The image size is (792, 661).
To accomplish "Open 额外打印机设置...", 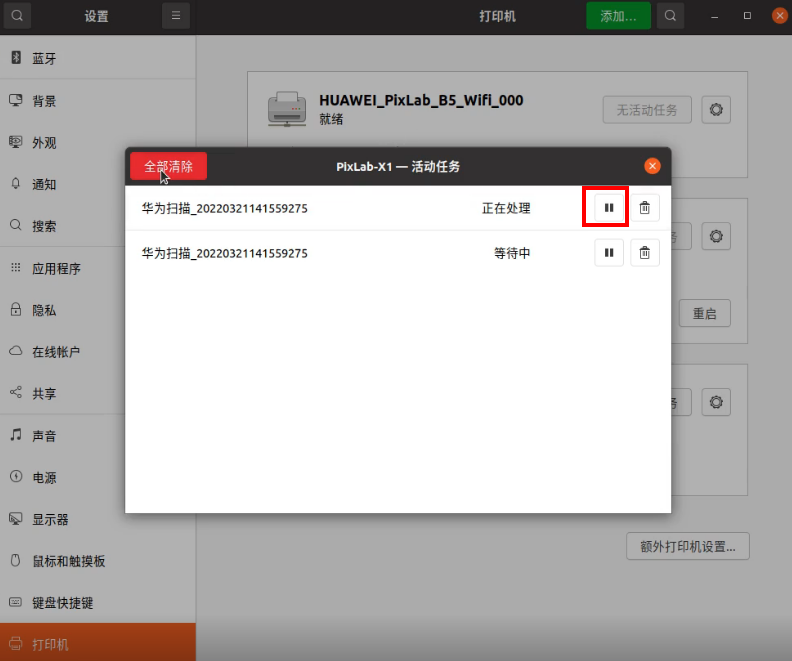I will (687, 546).
